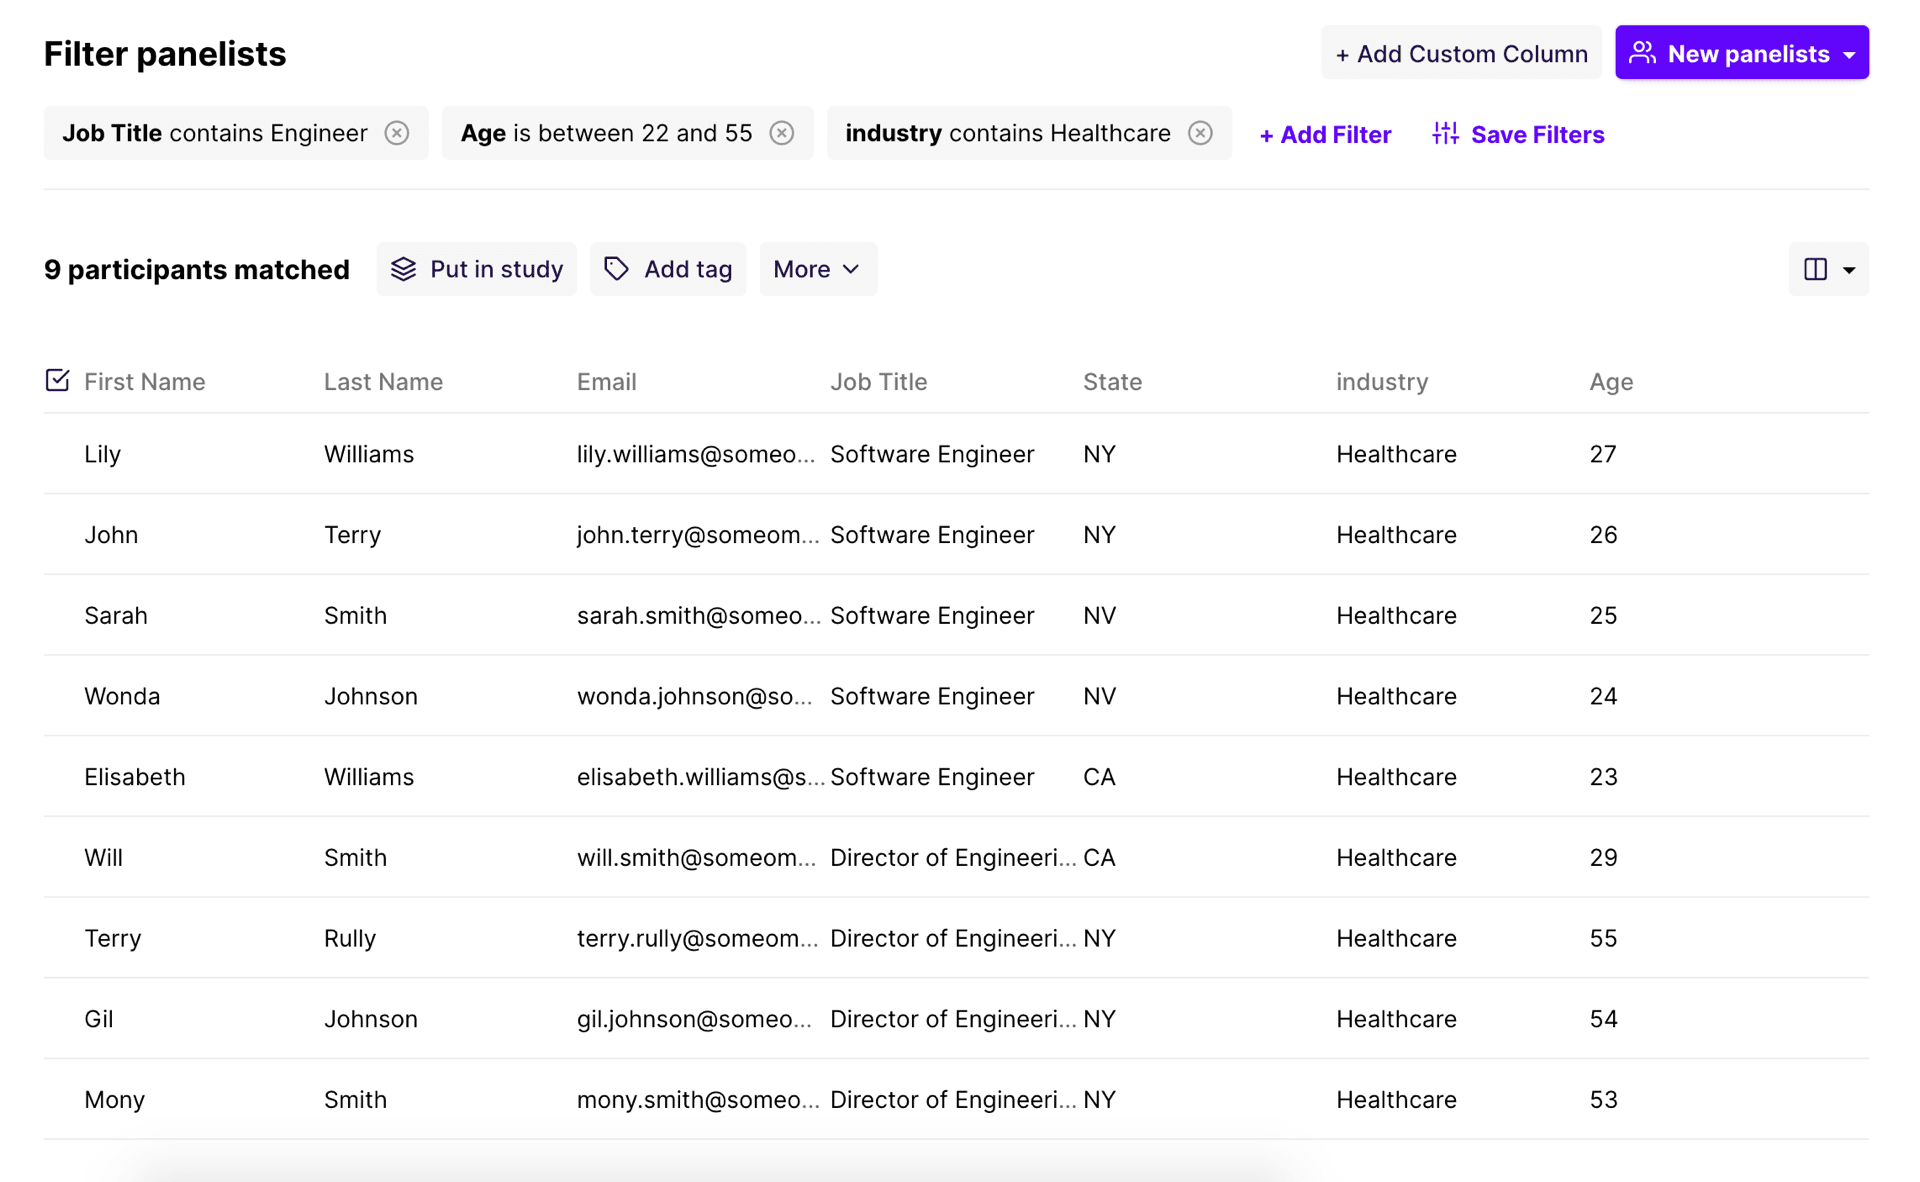Image resolution: width=1920 pixels, height=1182 pixels.
Task: Click the Add Filter link
Action: [1325, 133]
